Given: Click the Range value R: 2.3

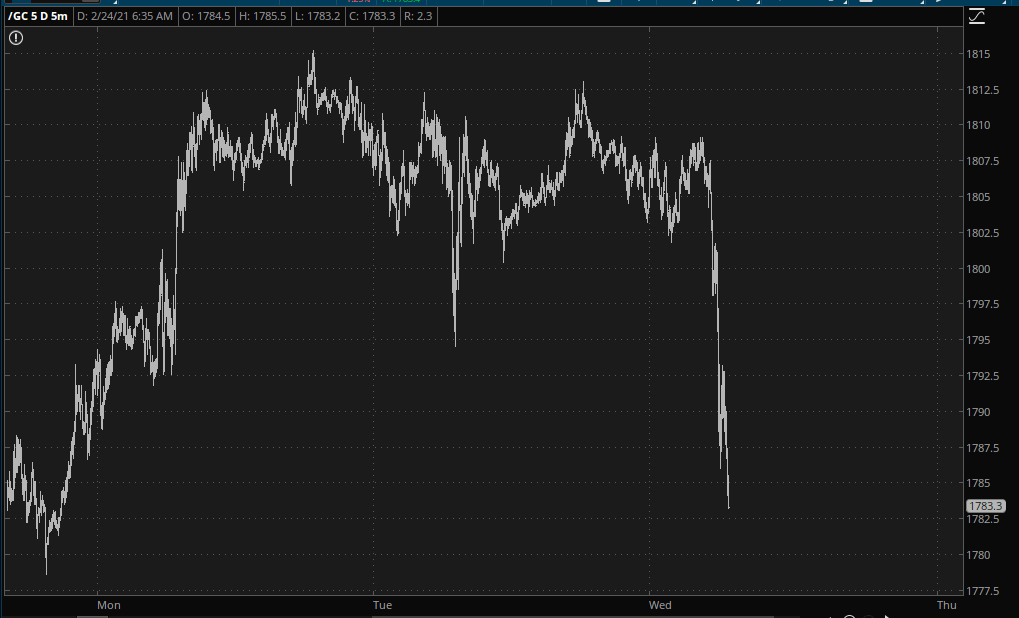Looking at the screenshot, I should 419,16.
